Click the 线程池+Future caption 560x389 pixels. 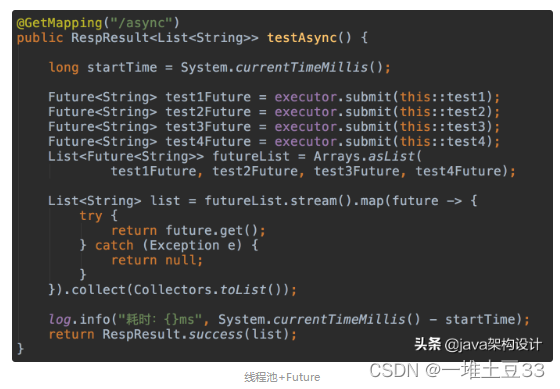pyautogui.click(x=282, y=377)
